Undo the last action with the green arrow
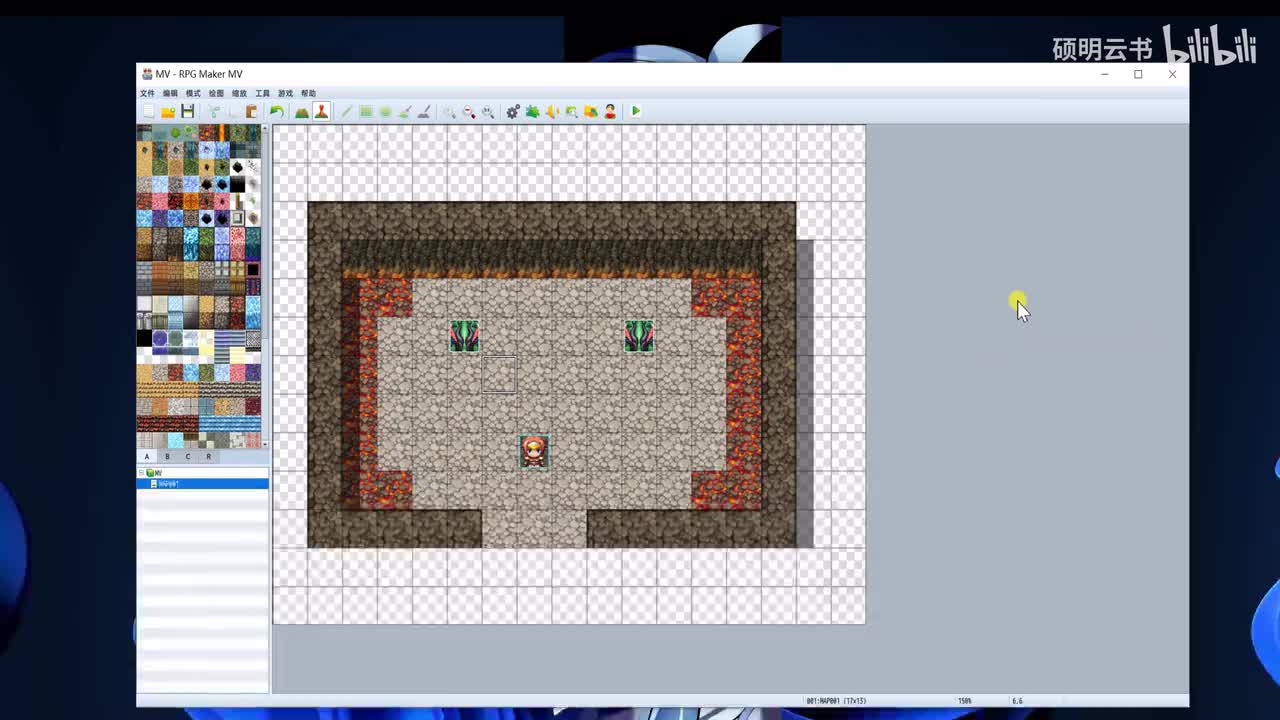 (276, 112)
